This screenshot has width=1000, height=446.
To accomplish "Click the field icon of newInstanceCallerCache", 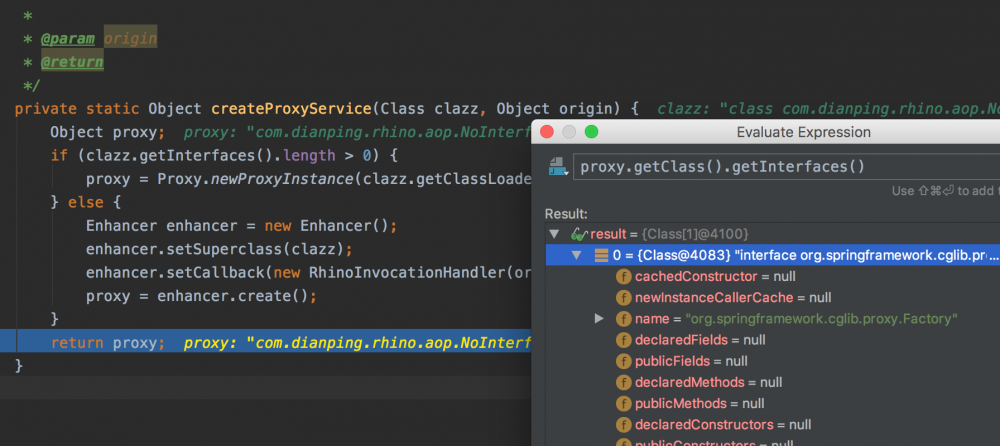I will [x=623, y=298].
